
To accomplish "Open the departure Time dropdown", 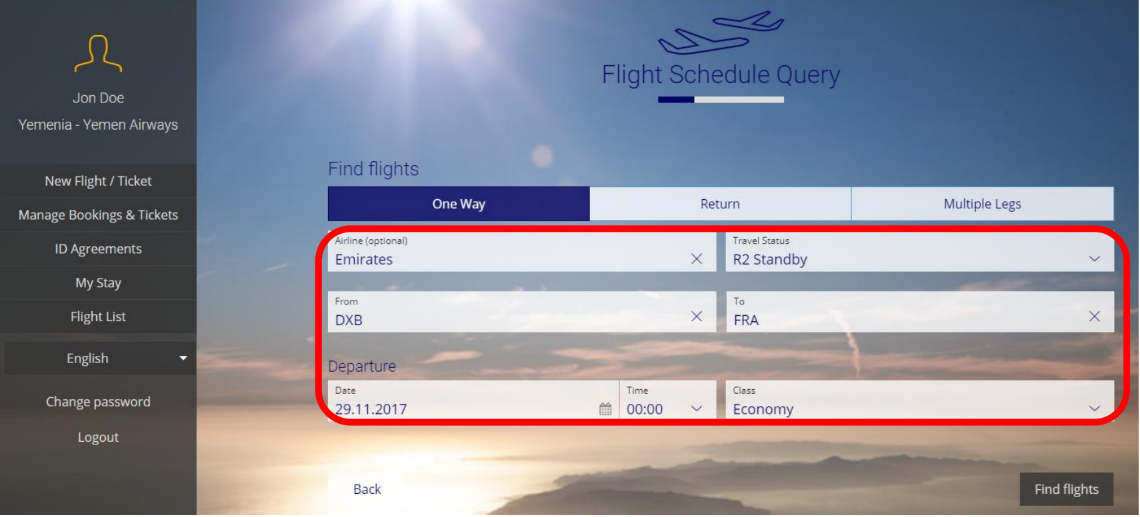I will point(667,400).
